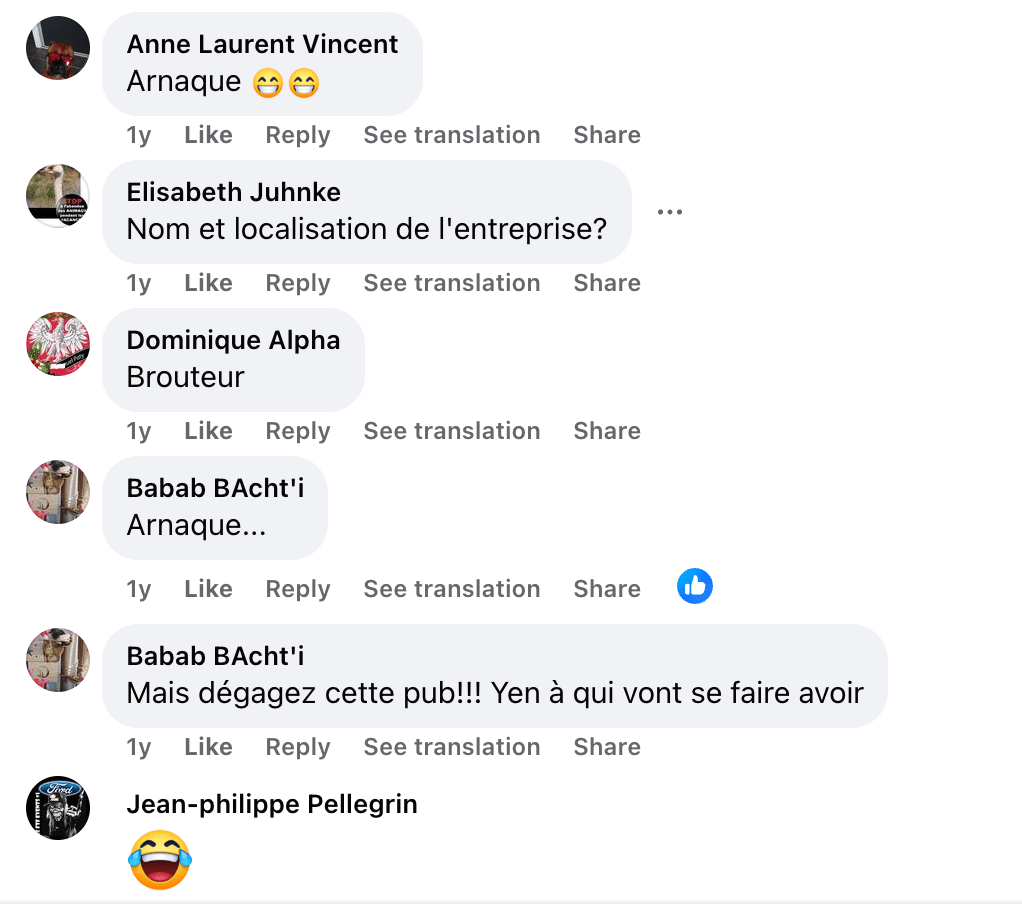The height and width of the screenshot is (904, 1022).
Task: Like Dominique Alpha's 'Brouteur' comment
Action: tap(207, 430)
